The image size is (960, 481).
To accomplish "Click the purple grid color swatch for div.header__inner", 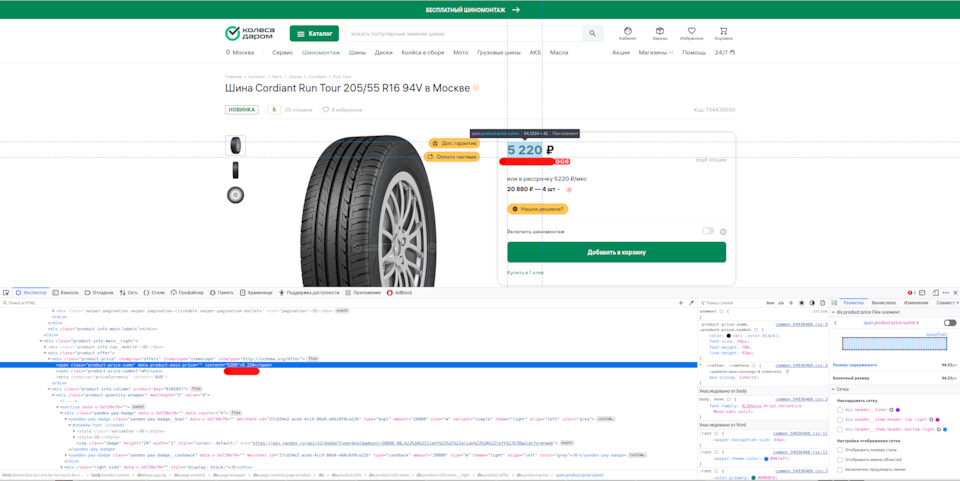I will (x=898, y=410).
